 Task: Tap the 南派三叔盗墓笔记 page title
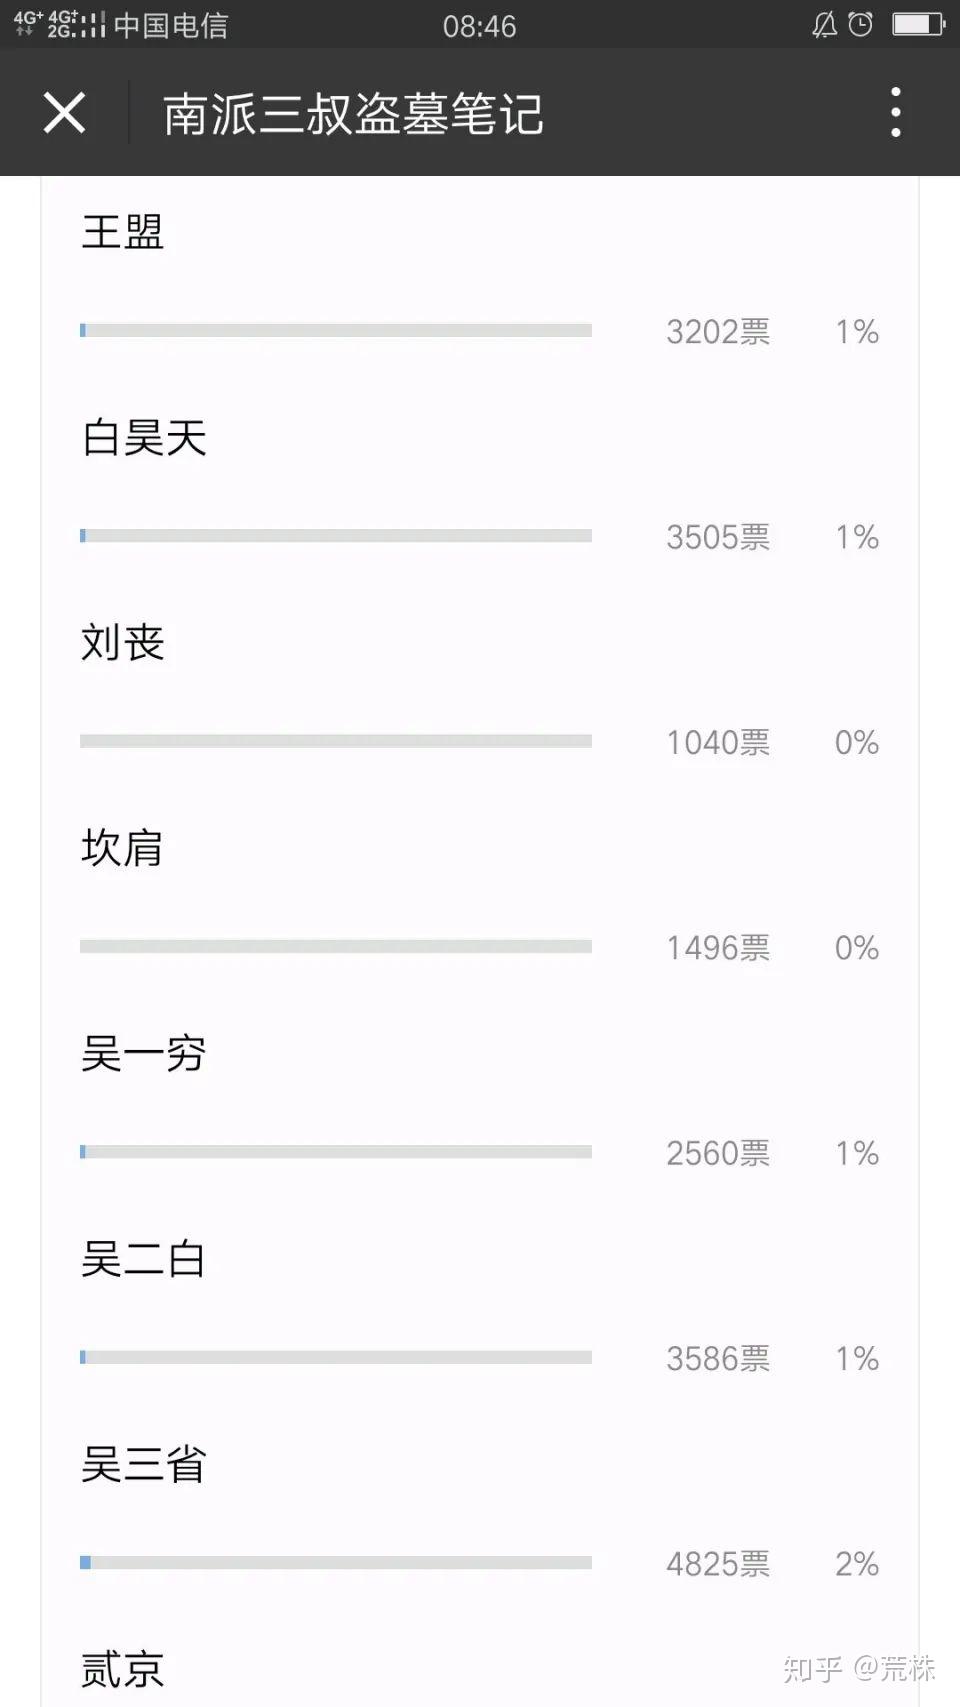tap(353, 114)
